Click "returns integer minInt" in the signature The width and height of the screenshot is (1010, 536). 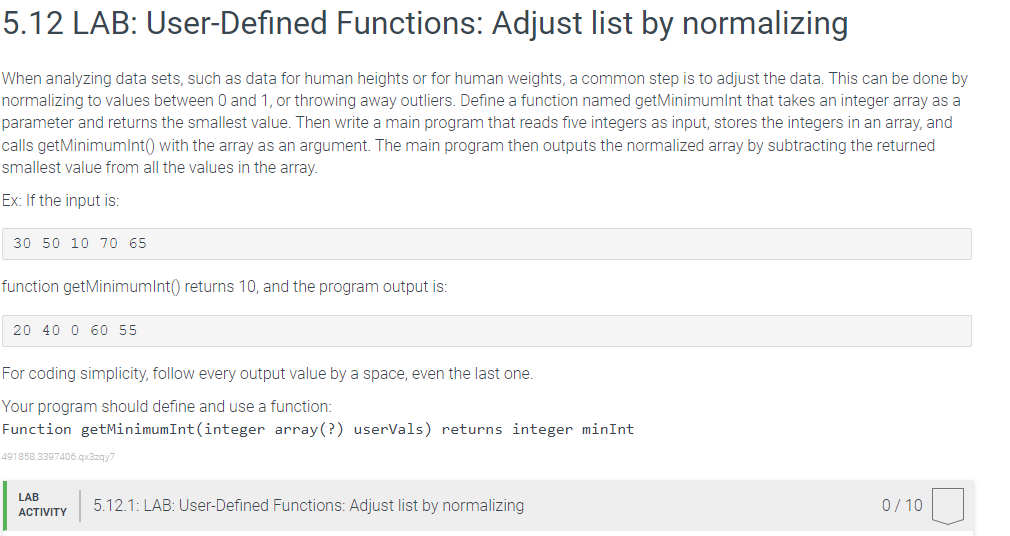538,429
